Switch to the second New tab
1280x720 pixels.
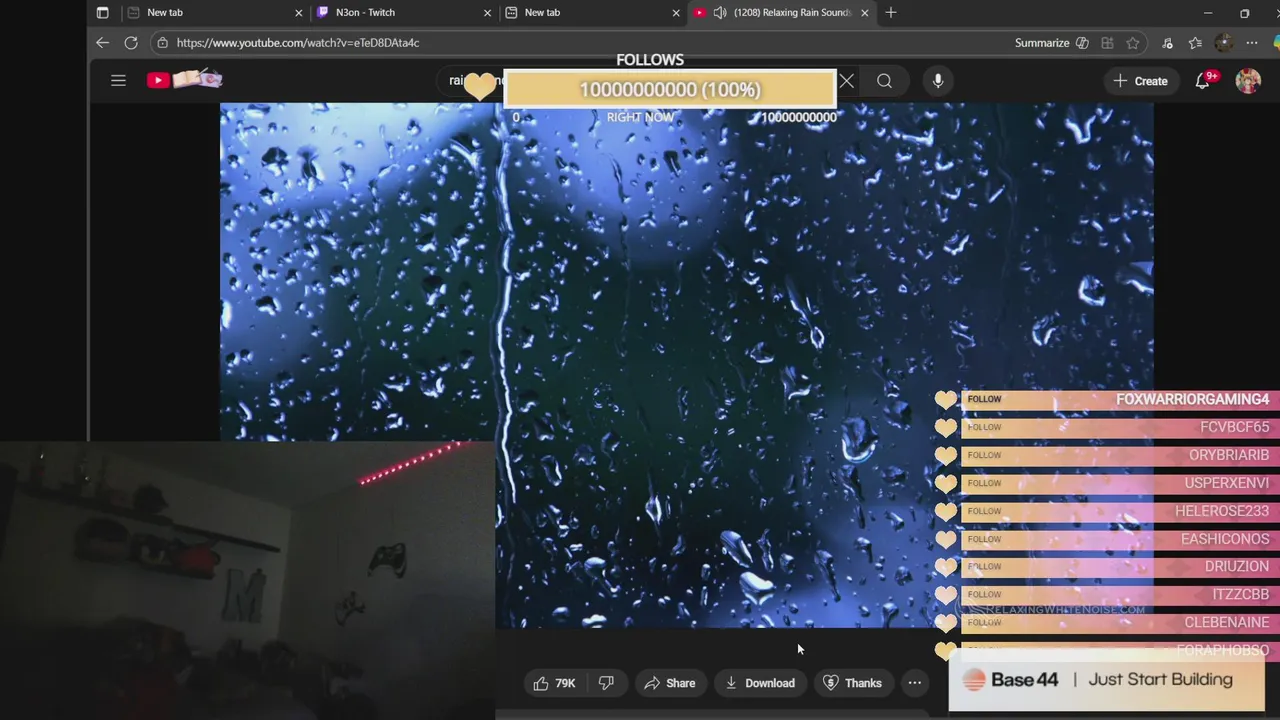click(x=594, y=13)
